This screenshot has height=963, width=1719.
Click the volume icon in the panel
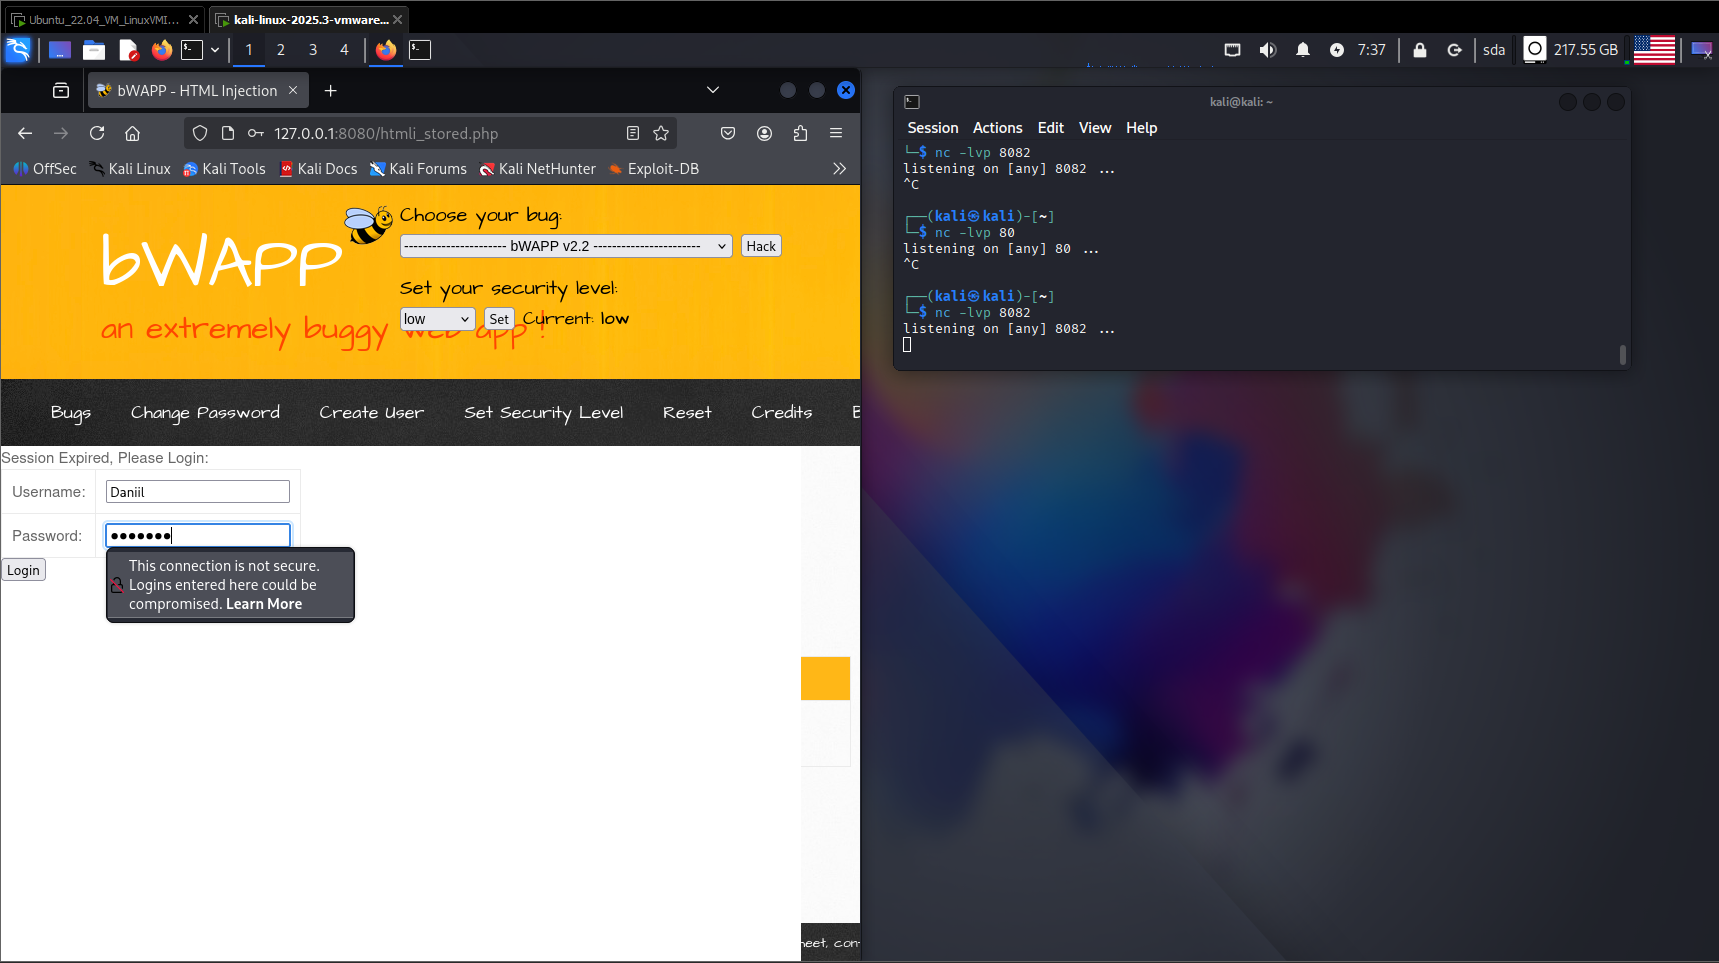tap(1267, 50)
